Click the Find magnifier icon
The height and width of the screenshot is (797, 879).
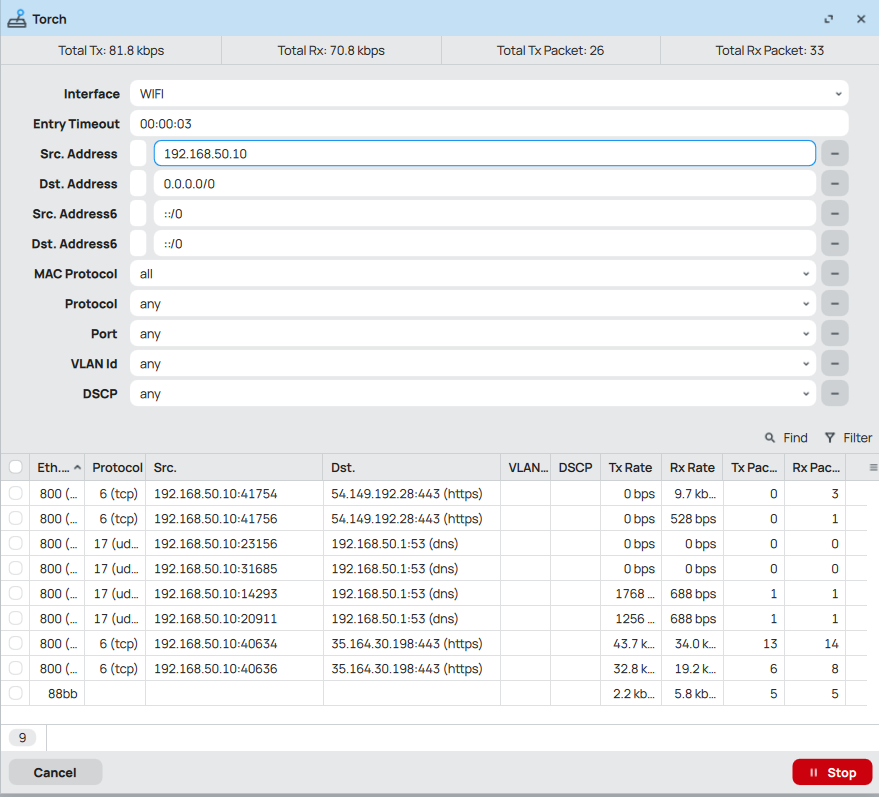(x=770, y=438)
